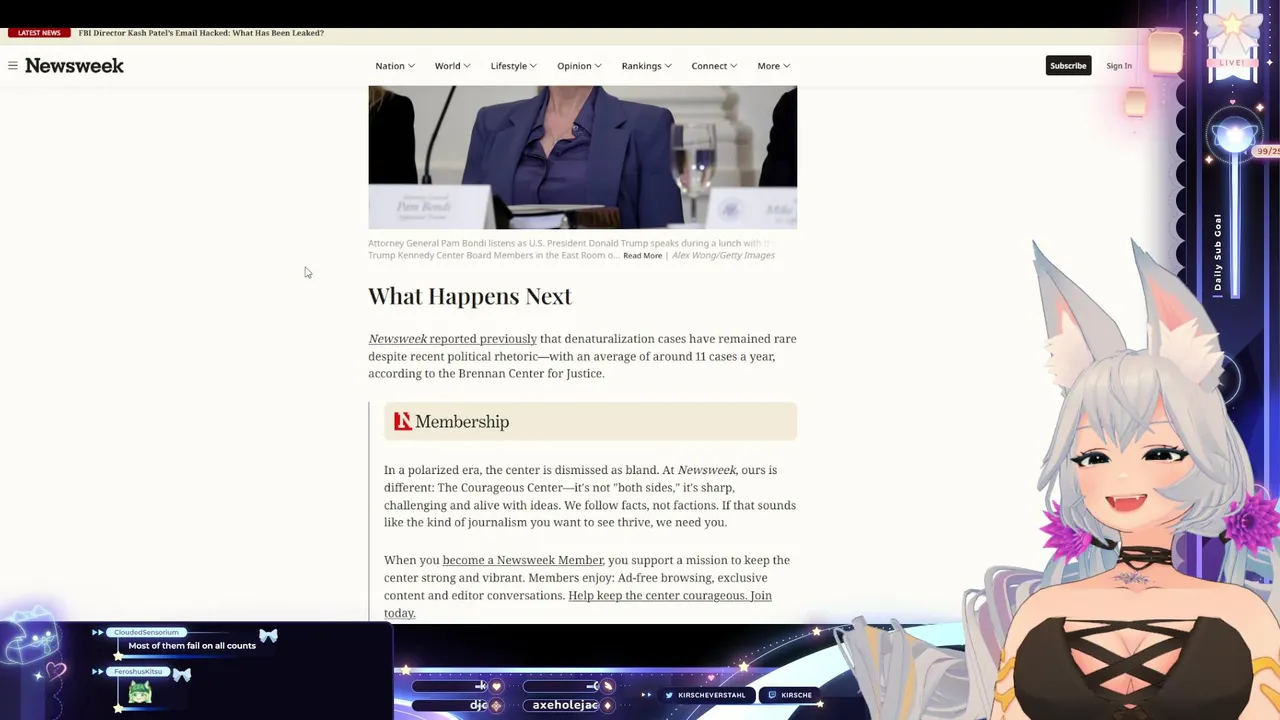Click the Subscribe button
The image size is (1280, 720).
coord(1068,66)
